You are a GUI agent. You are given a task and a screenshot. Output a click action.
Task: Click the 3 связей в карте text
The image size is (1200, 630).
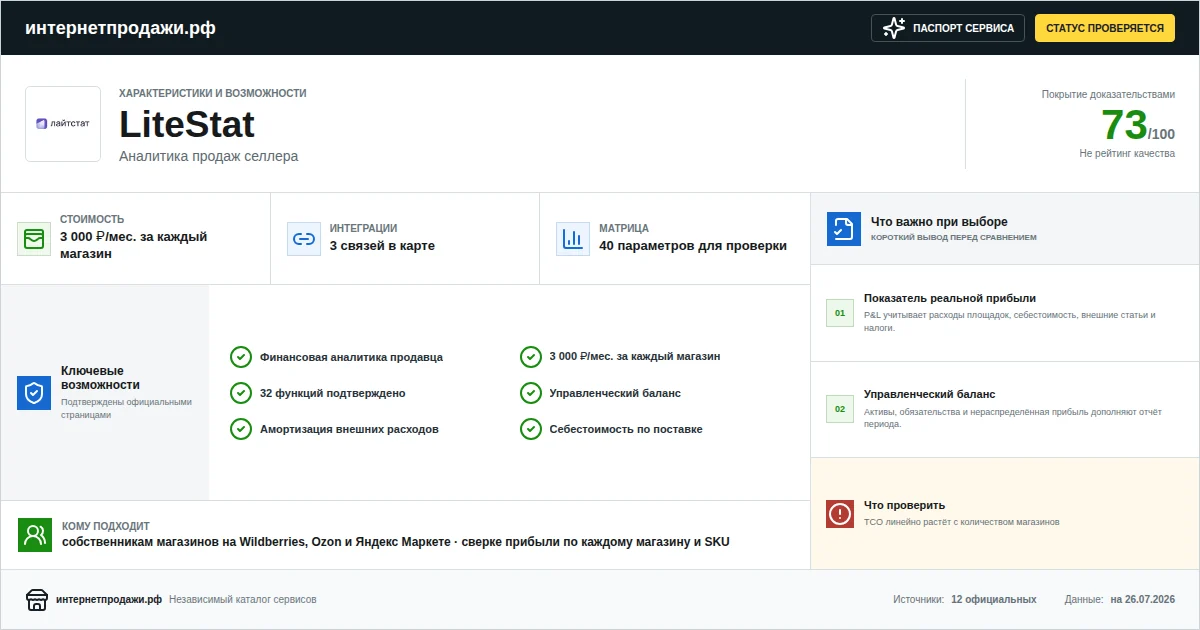point(382,246)
